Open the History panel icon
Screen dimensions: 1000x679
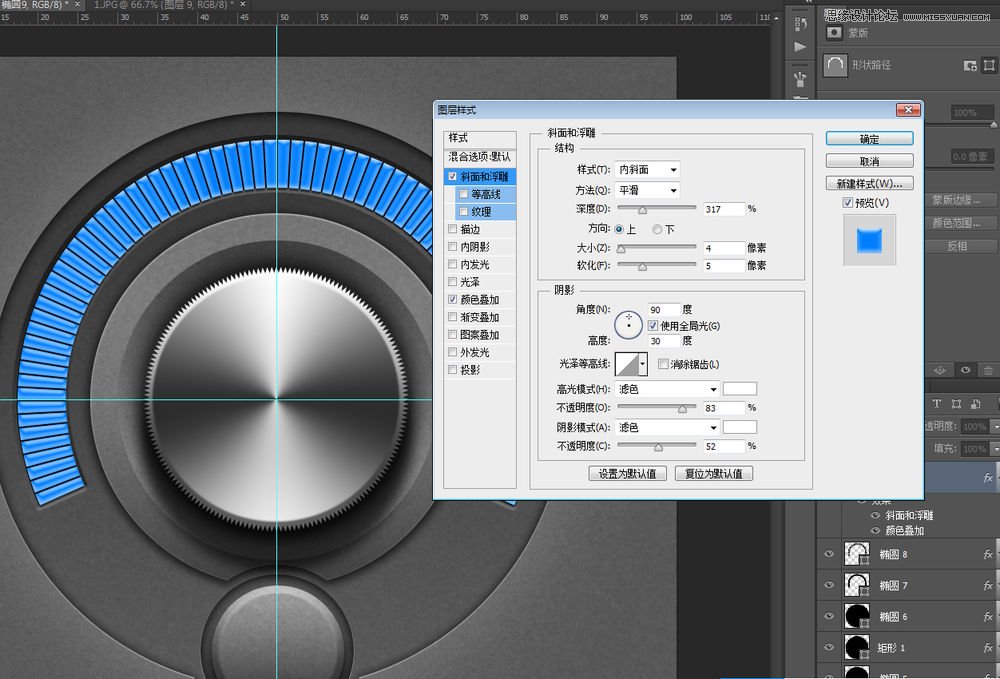pos(800,24)
